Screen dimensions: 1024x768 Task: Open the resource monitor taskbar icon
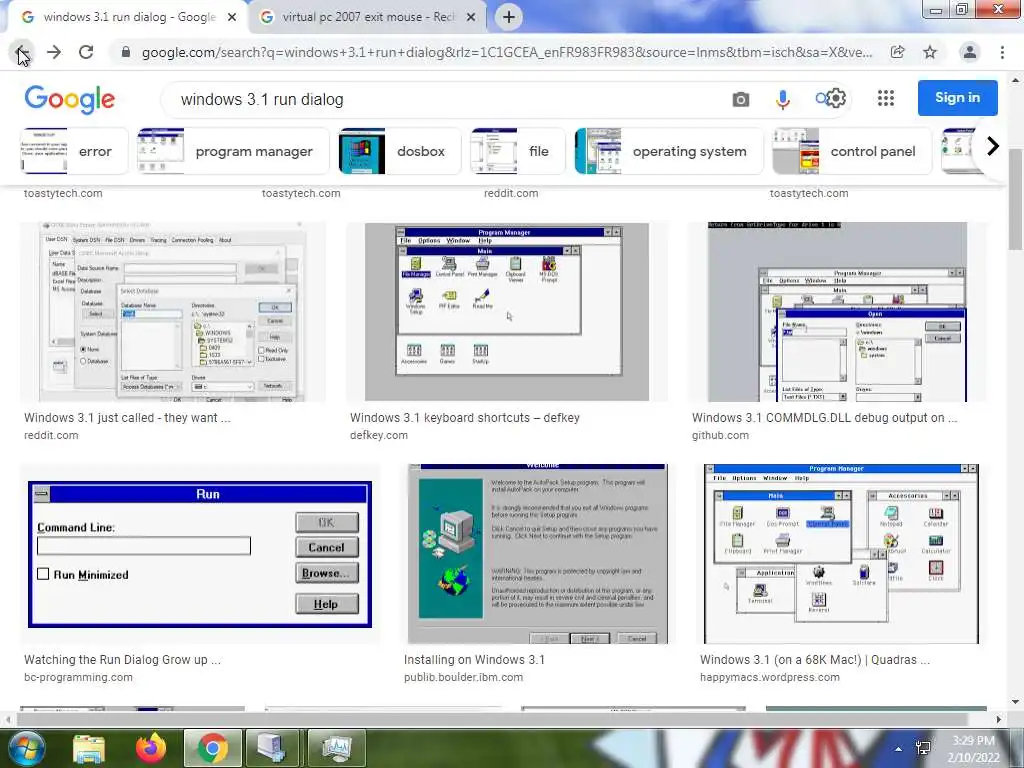click(x=336, y=748)
